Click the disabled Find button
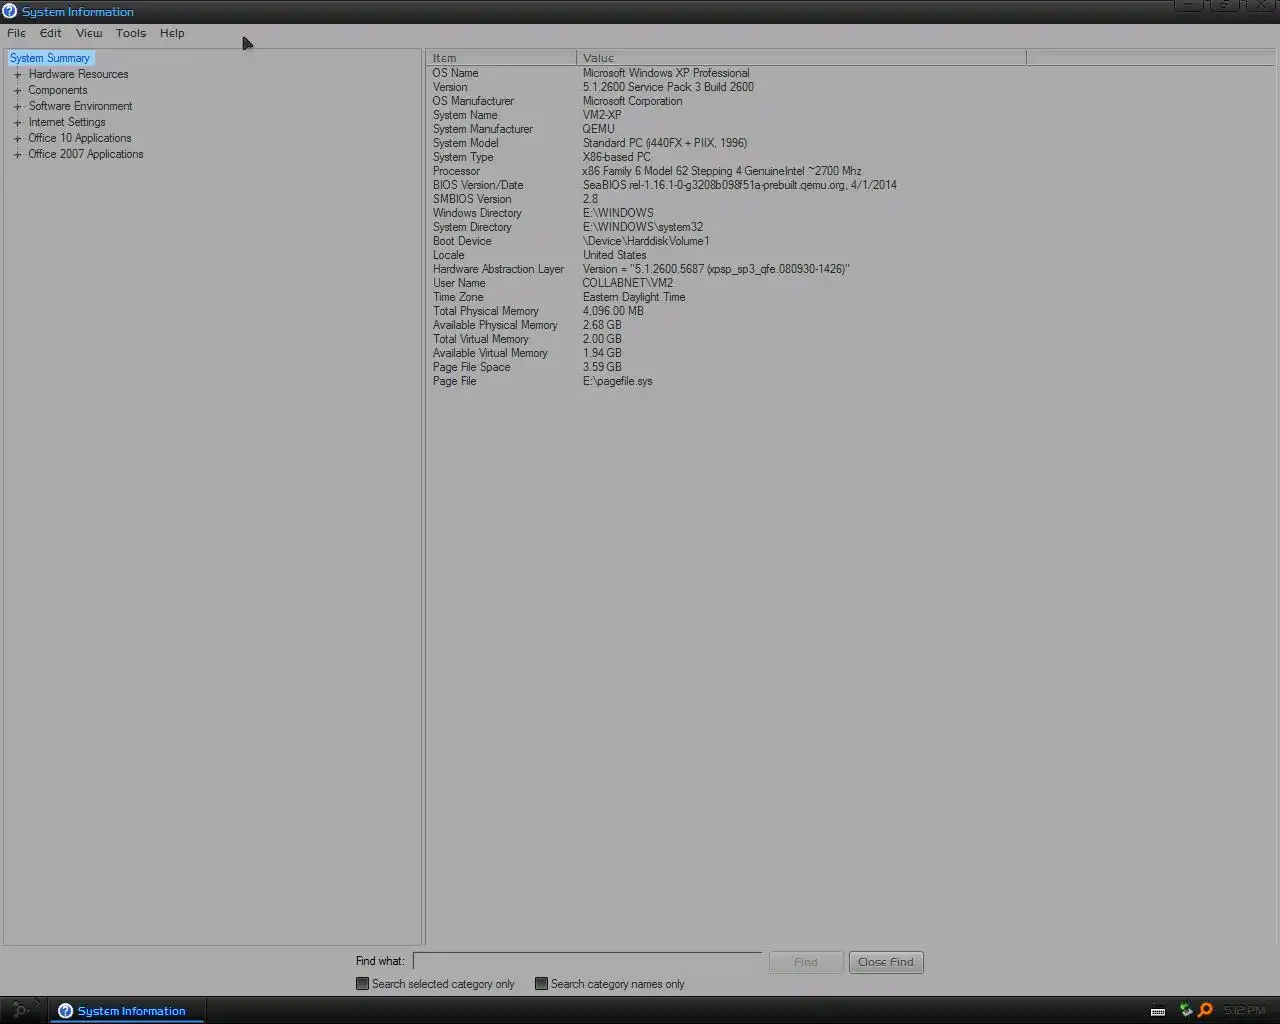 [806, 962]
